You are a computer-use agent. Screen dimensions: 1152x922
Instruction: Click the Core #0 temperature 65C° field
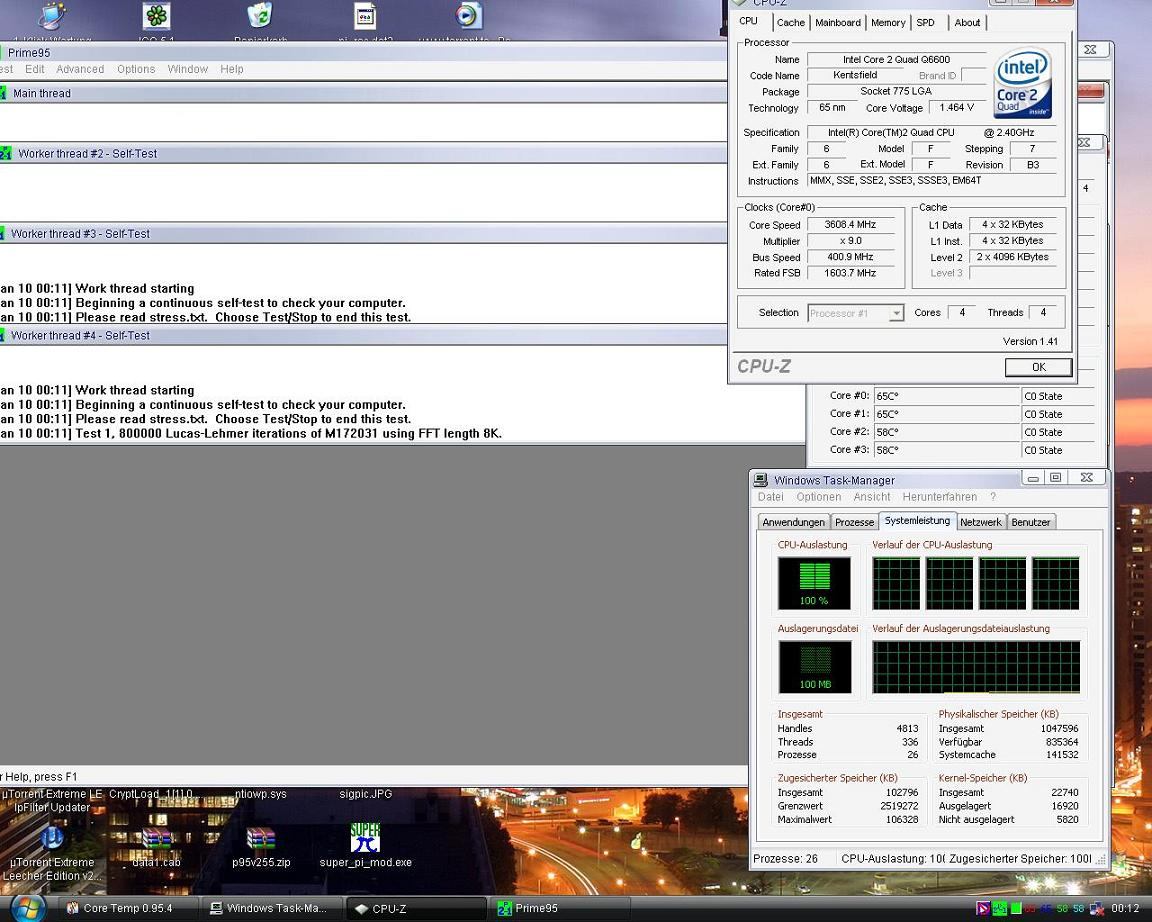click(946, 396)
